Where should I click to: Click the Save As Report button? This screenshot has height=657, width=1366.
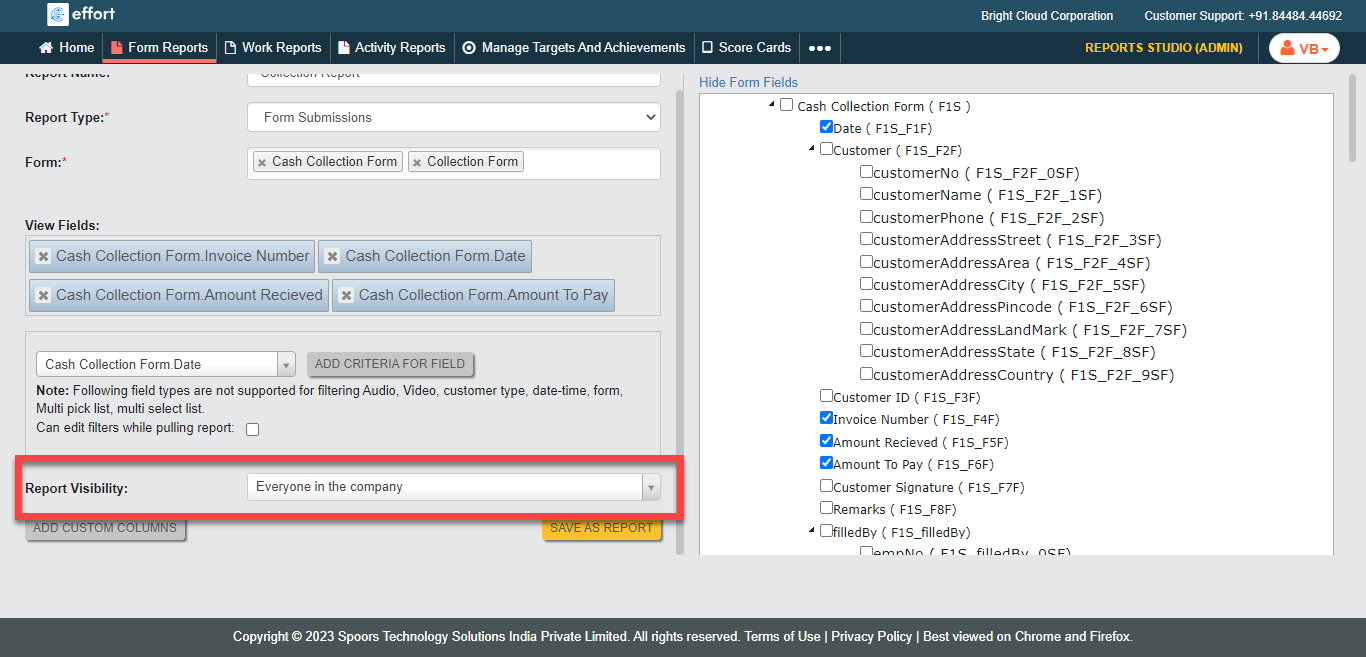[x=601, y=528]
